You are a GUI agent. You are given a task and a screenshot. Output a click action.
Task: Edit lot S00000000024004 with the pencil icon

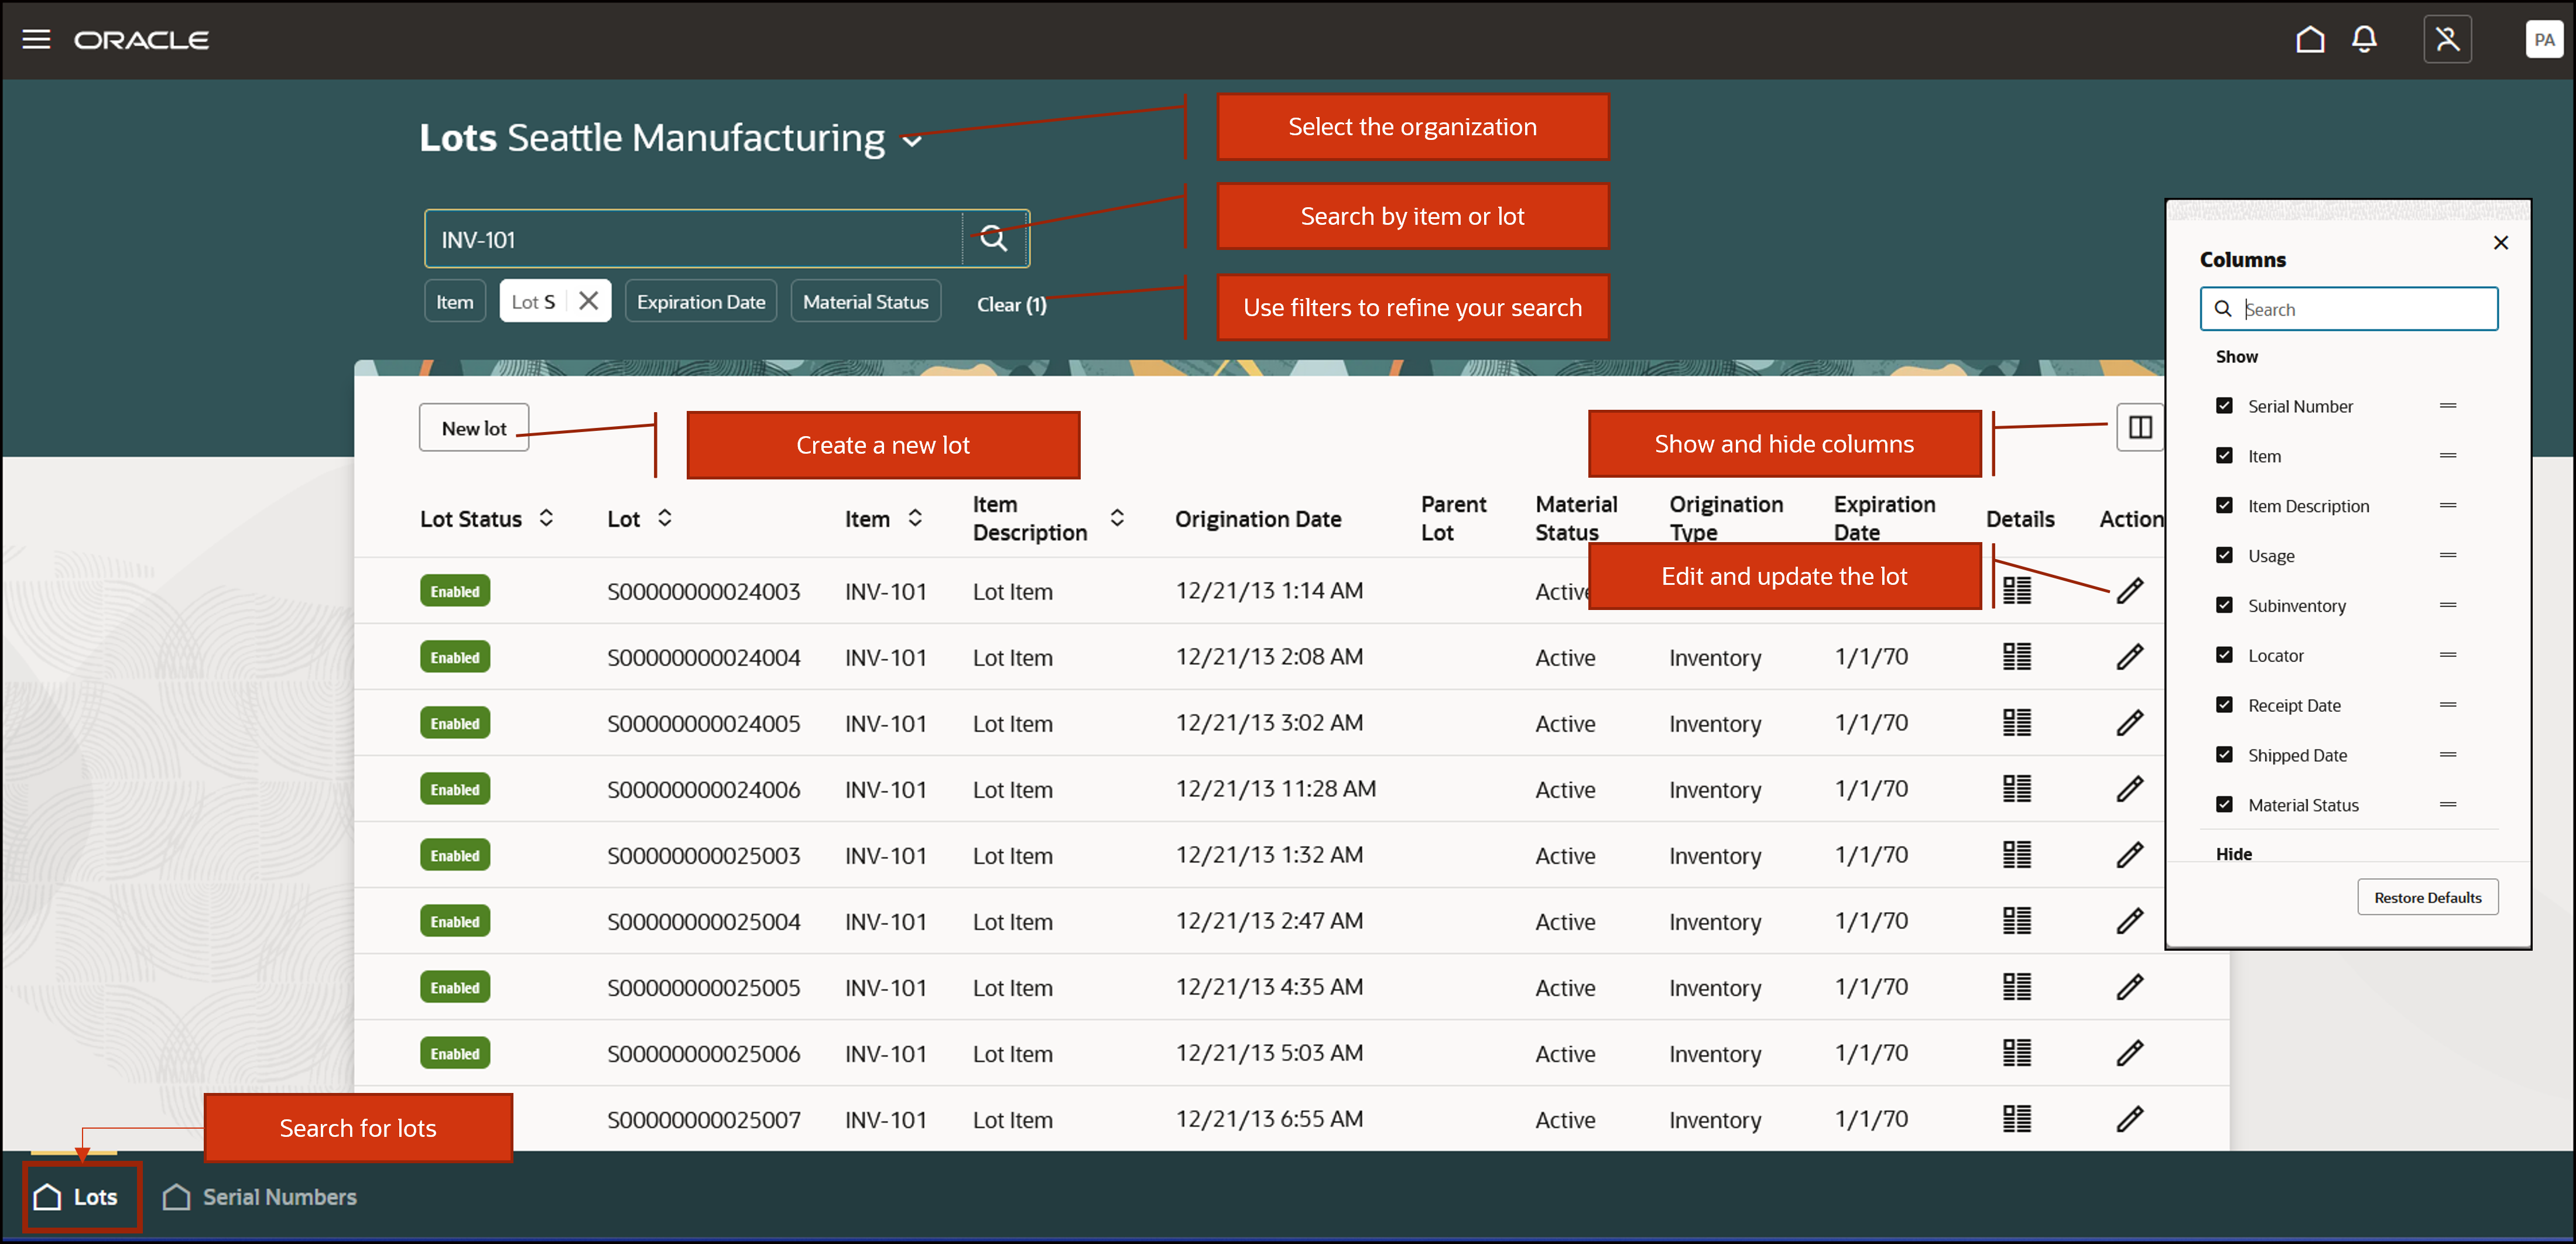2130,657
